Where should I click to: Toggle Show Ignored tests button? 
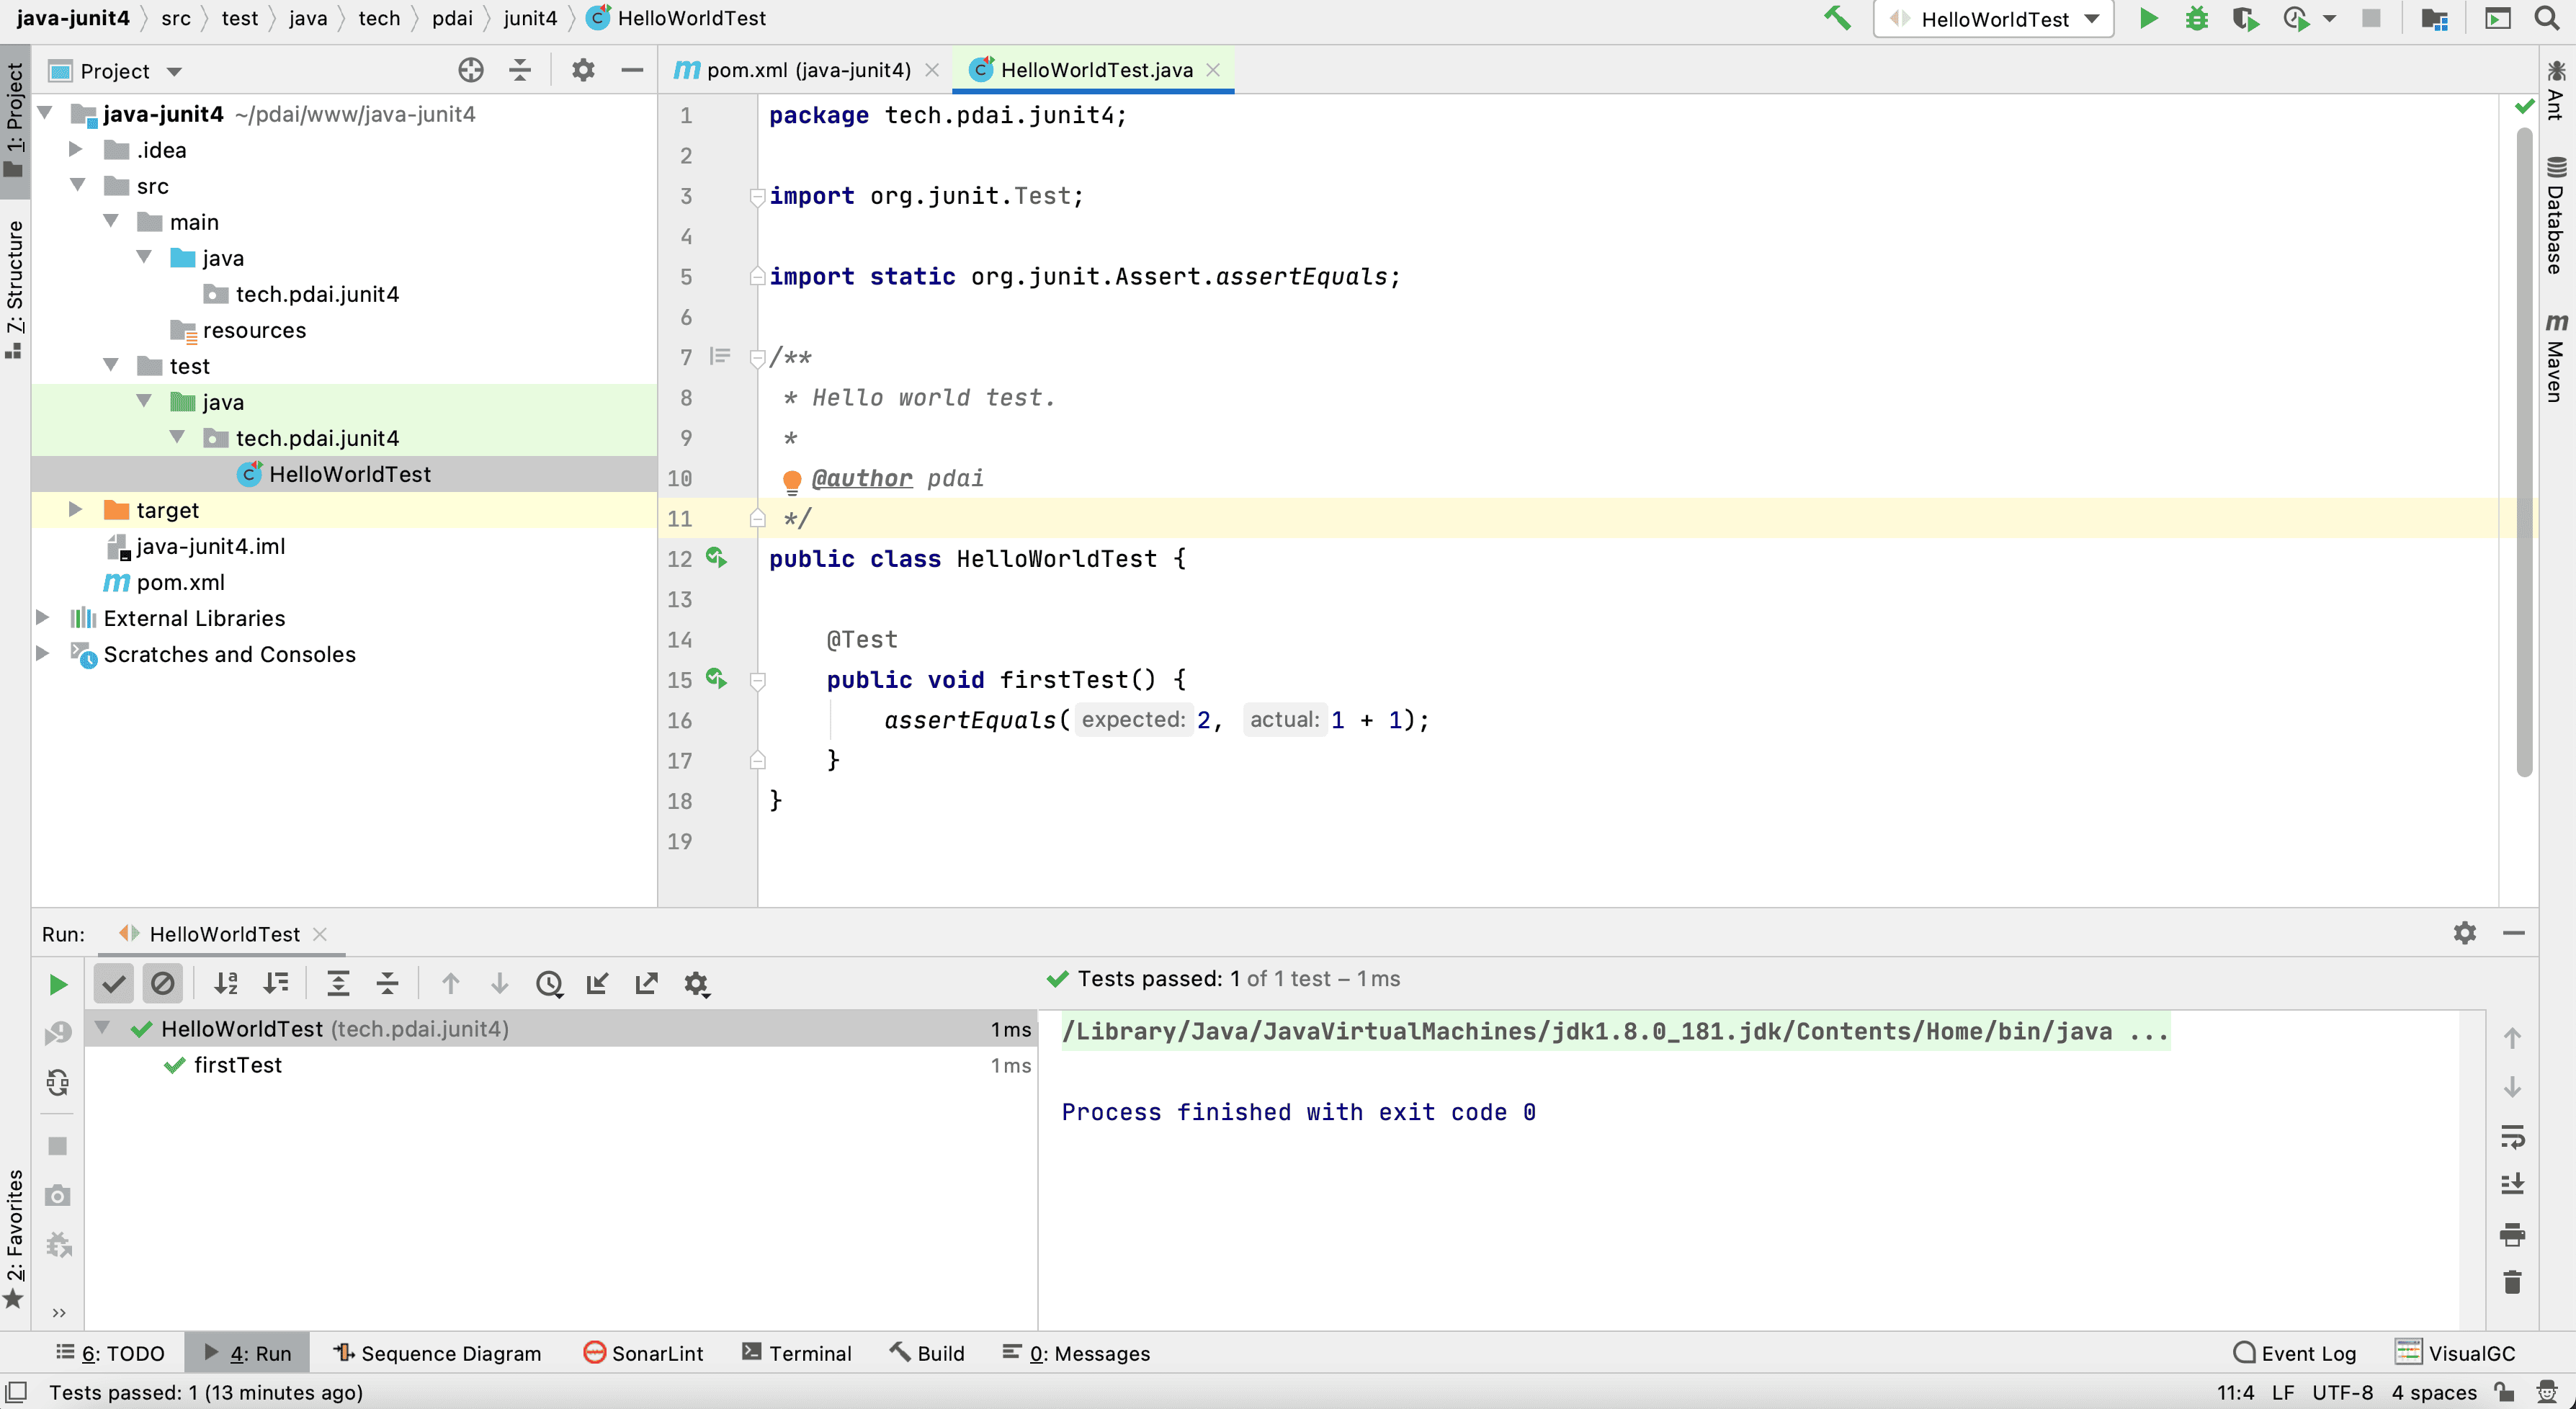tap(162, 984)
